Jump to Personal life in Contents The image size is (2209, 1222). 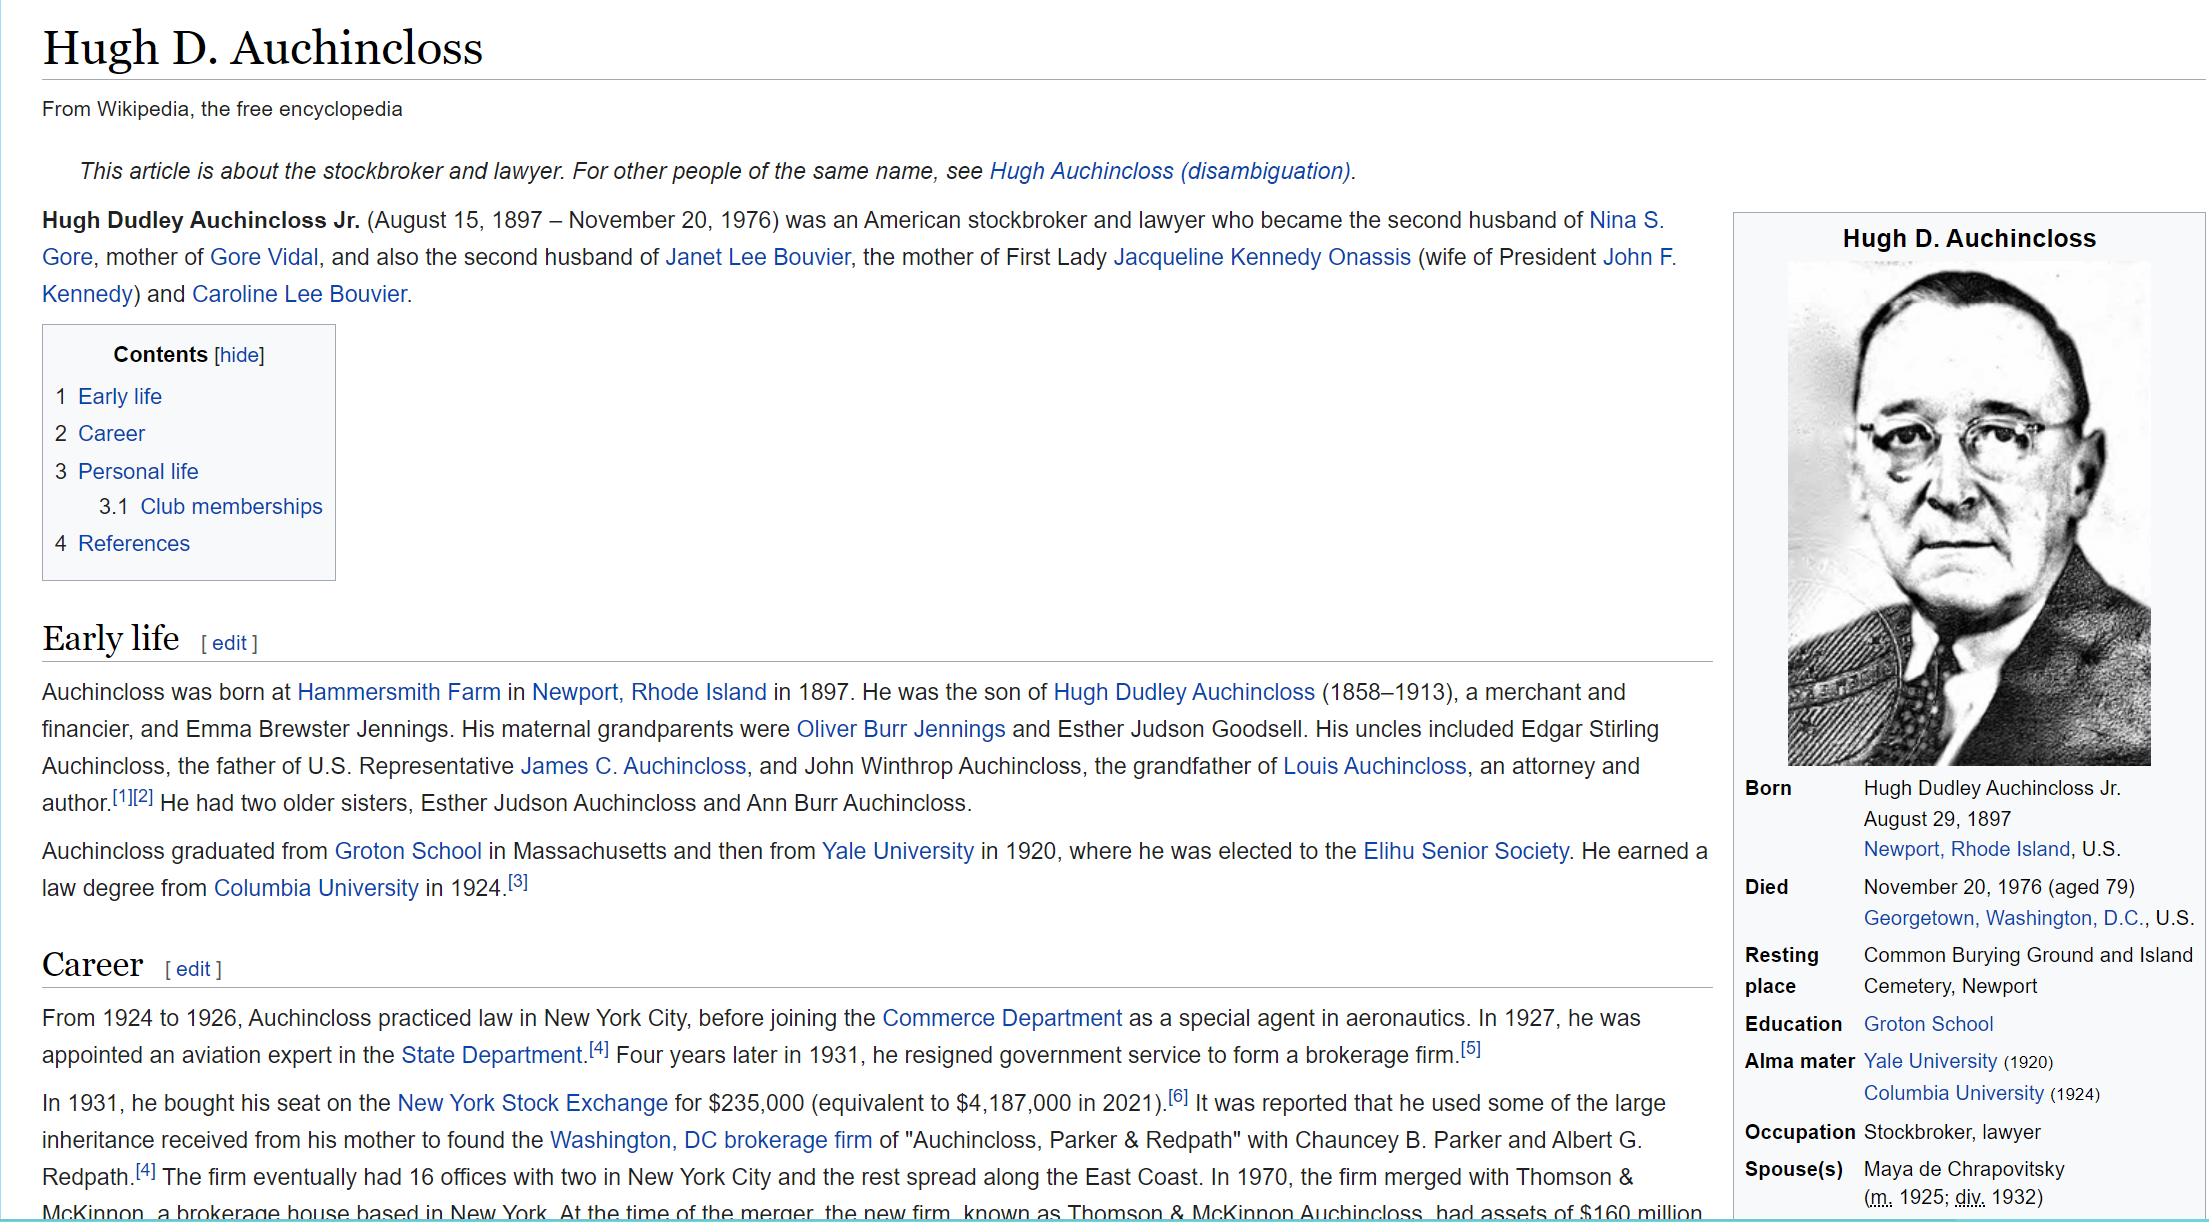138,471
